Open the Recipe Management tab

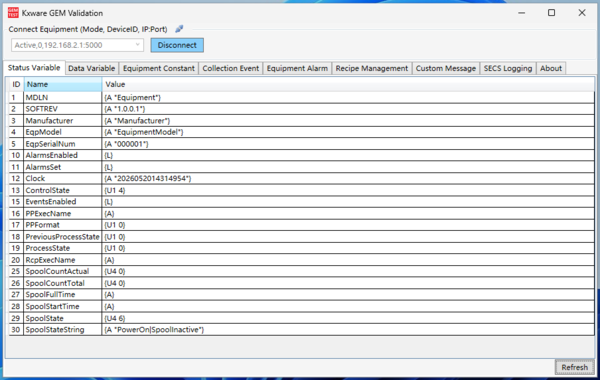372,68
